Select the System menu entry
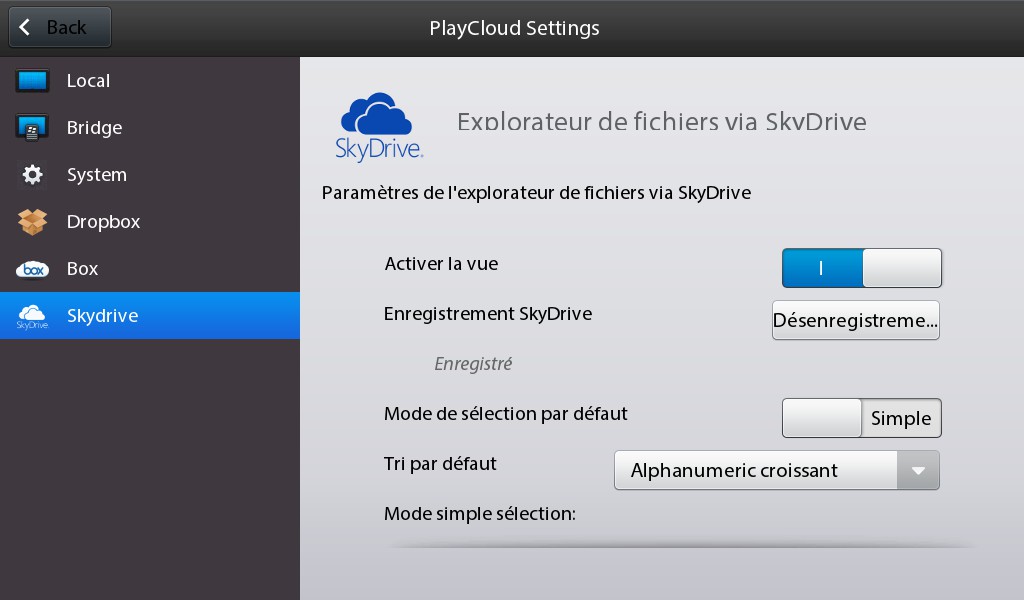Viewport: 1024px width, 600px height. (x=150, y=175)
